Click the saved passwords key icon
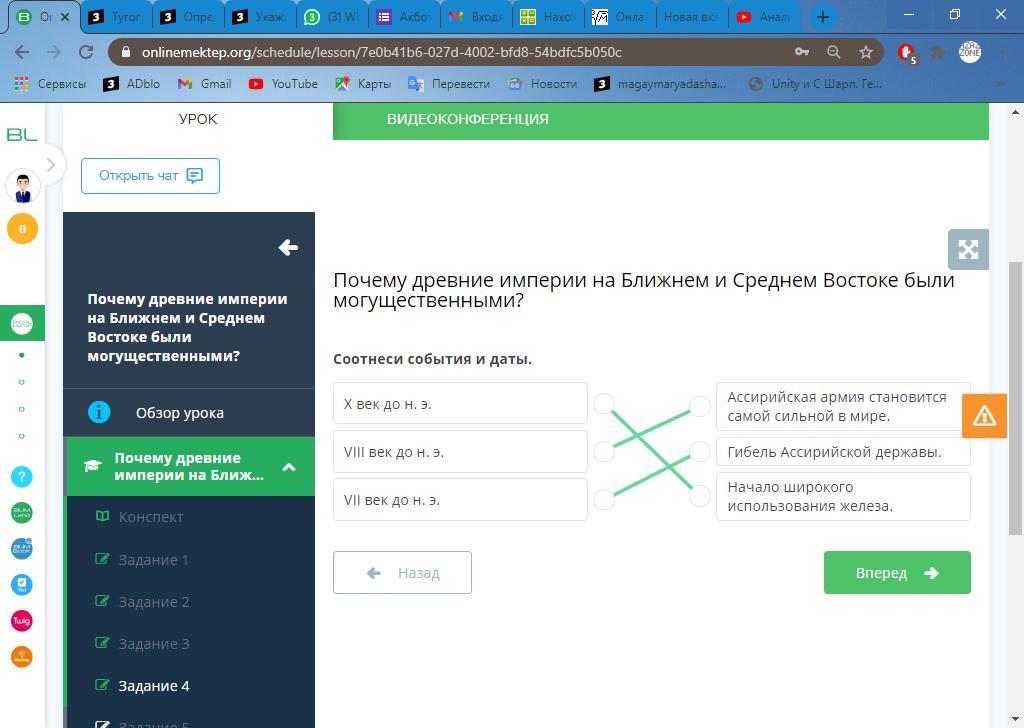The image size is (1024, 728). click(x=802, y=52)
